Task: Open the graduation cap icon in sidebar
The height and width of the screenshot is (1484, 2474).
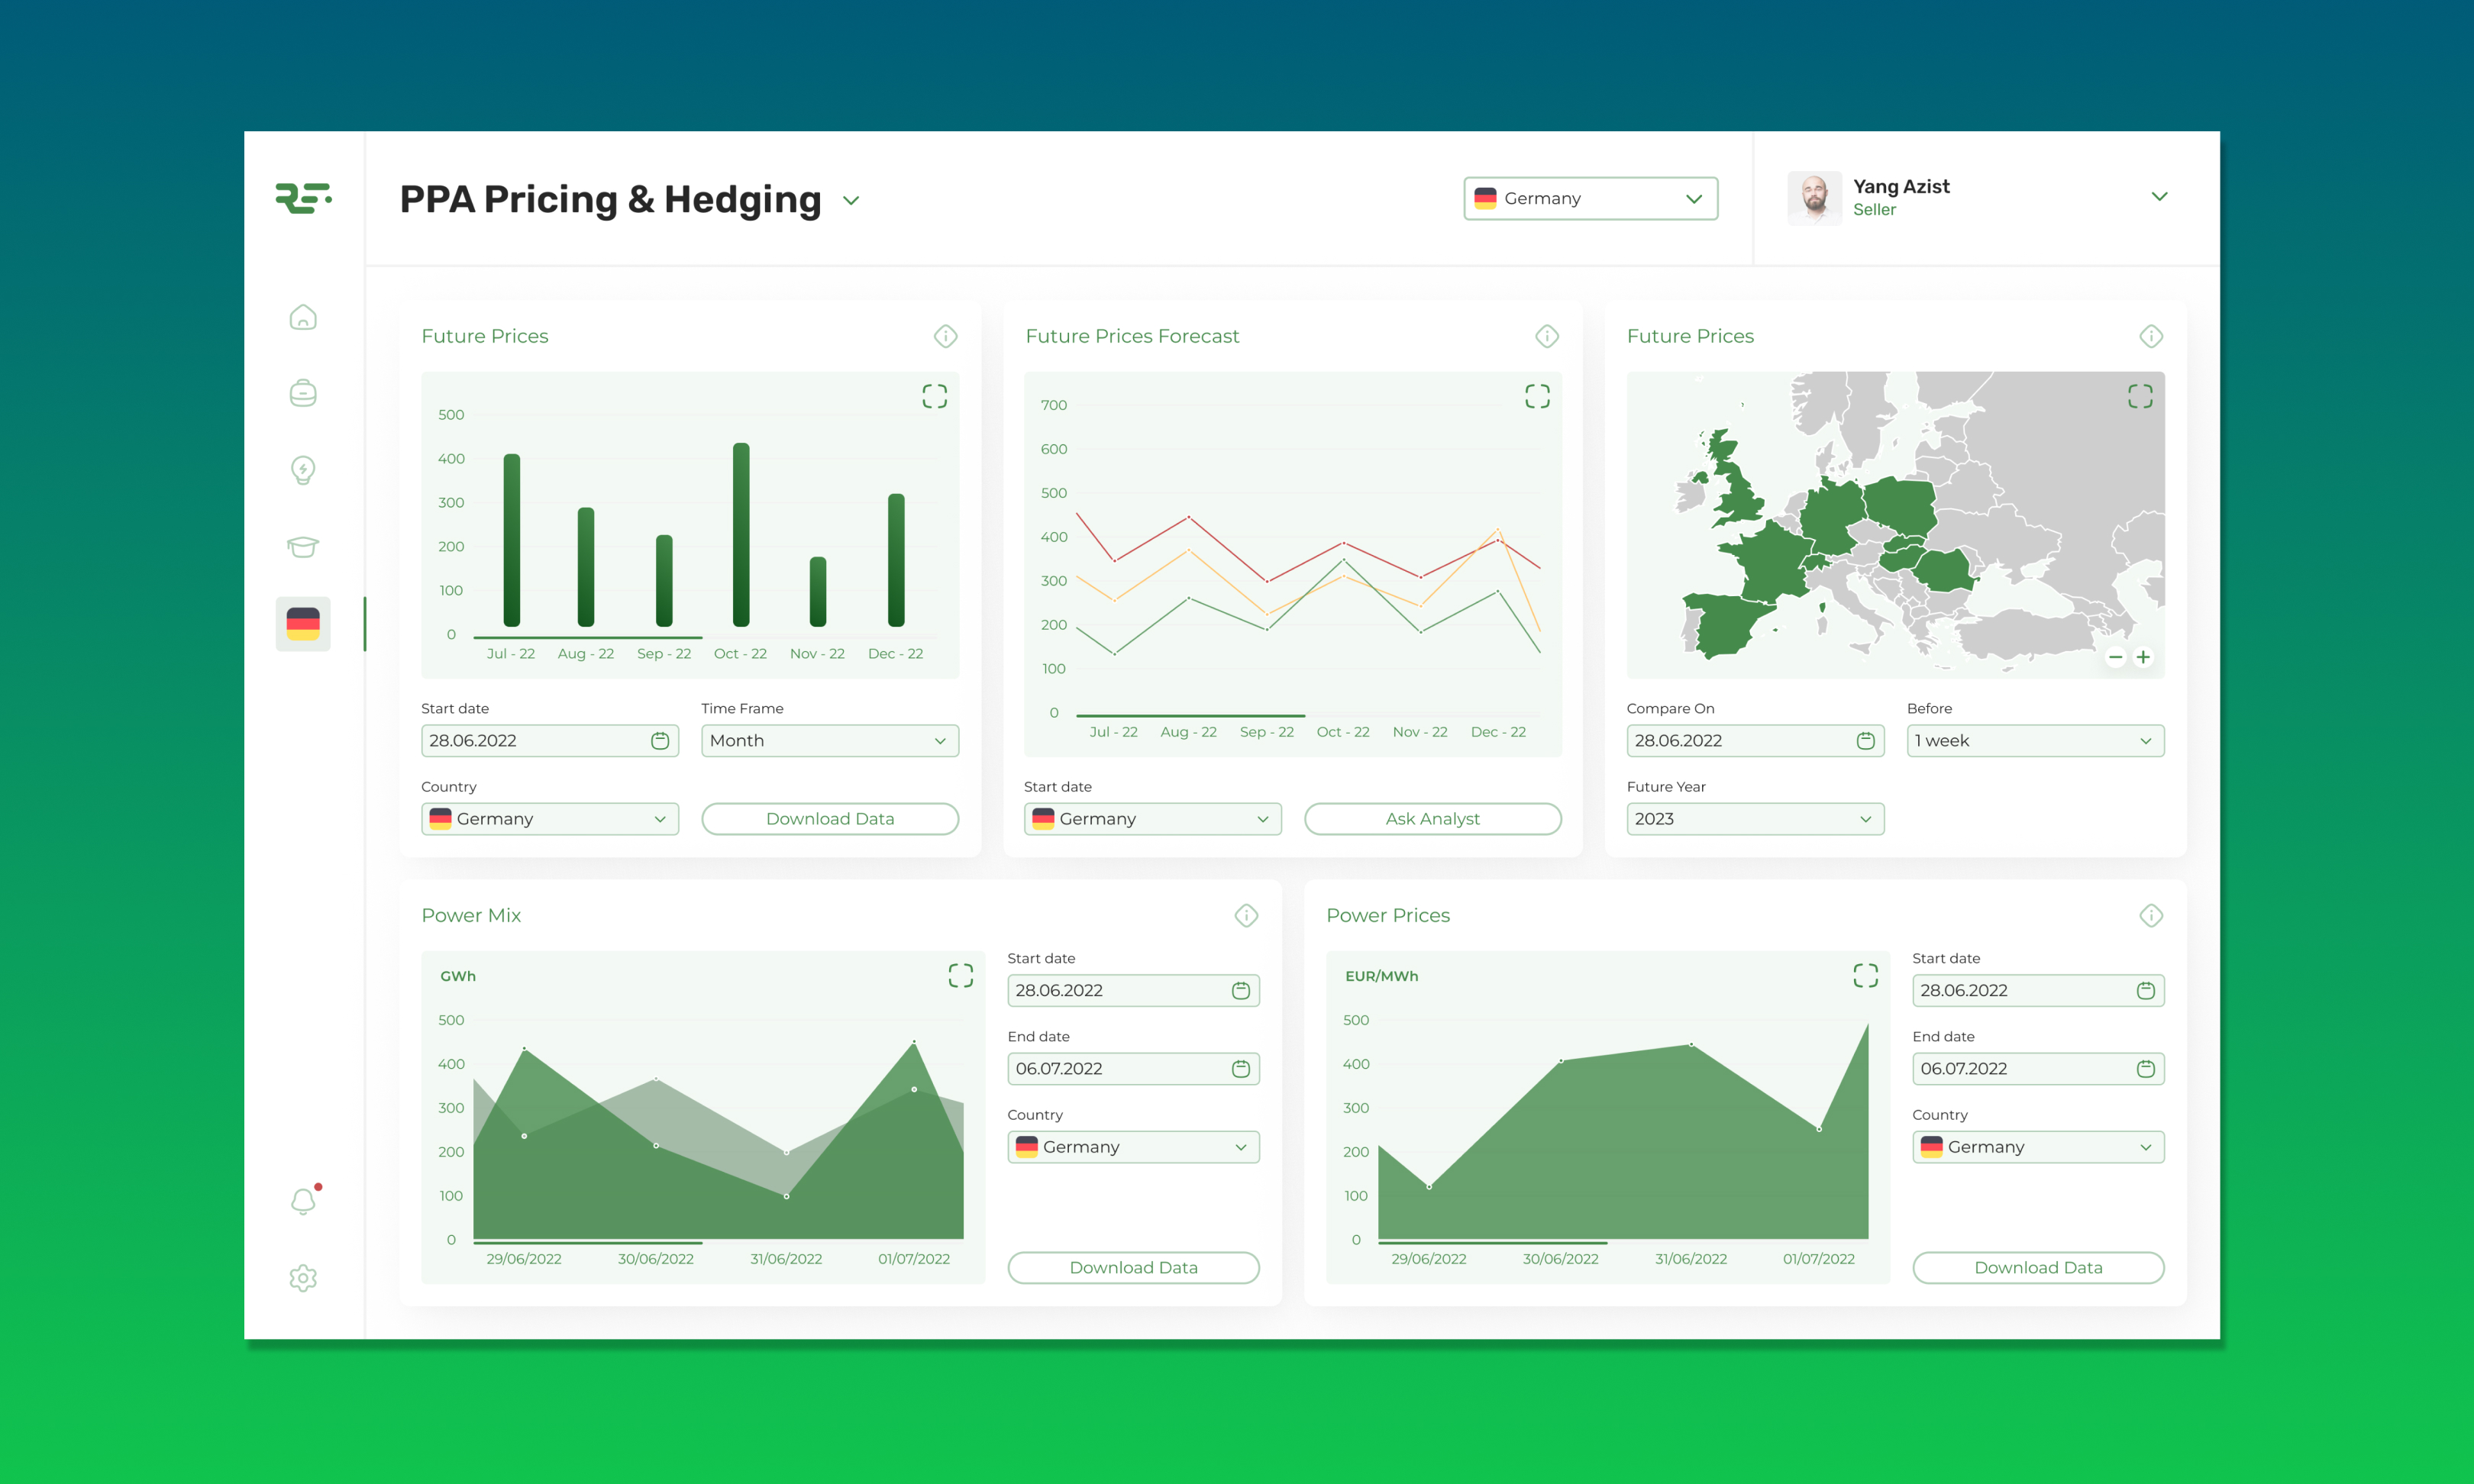Action: coord(303,546)
